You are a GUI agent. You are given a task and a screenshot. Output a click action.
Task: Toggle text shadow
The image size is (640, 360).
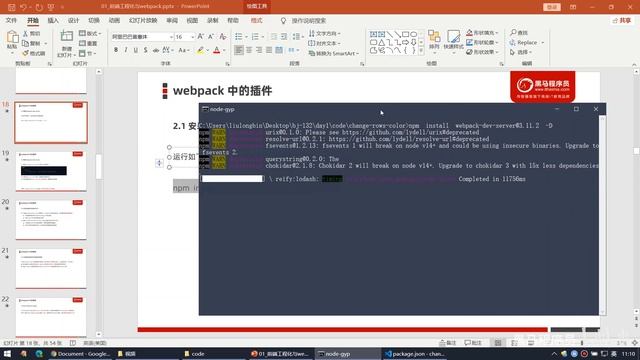click(145, 50)
